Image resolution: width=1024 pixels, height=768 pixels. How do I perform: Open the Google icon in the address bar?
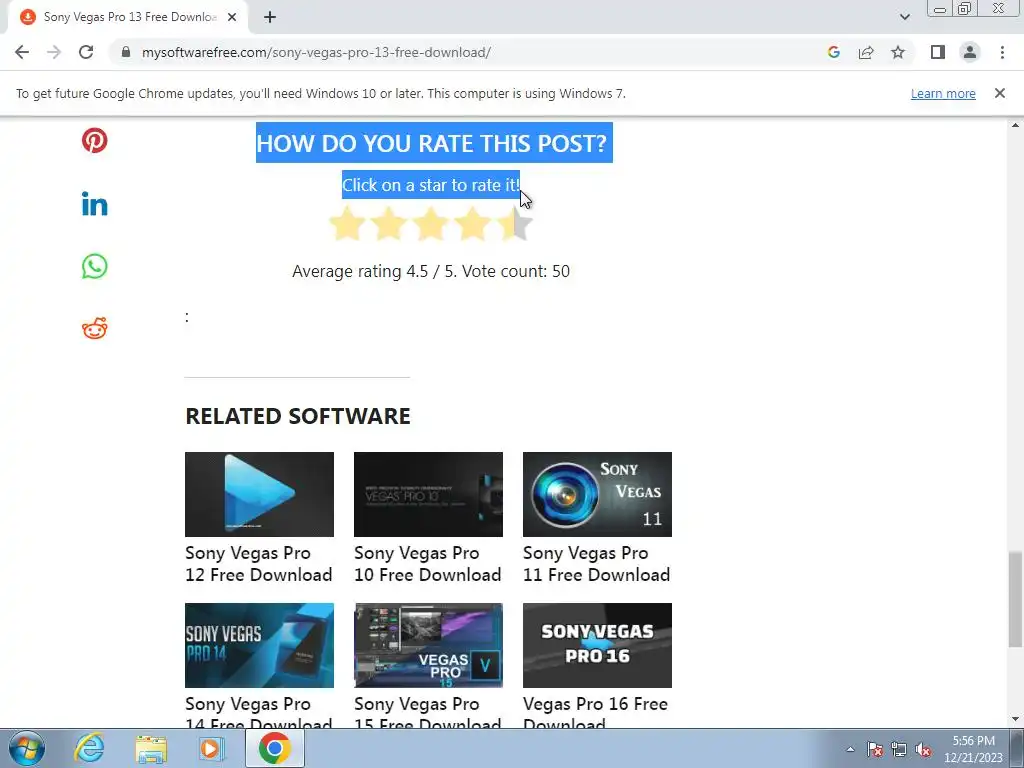[833, 52]
